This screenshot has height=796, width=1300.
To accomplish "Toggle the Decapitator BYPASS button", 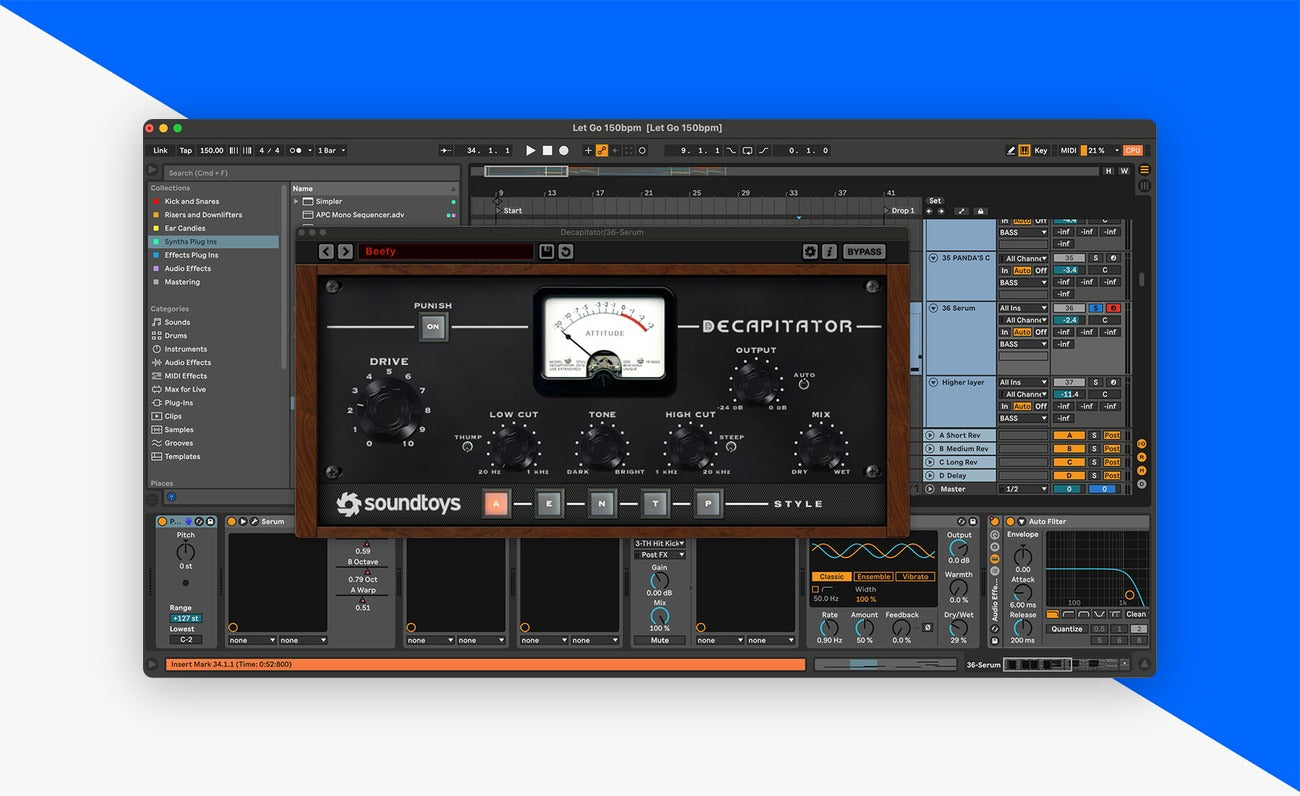I will pos(864,252).
